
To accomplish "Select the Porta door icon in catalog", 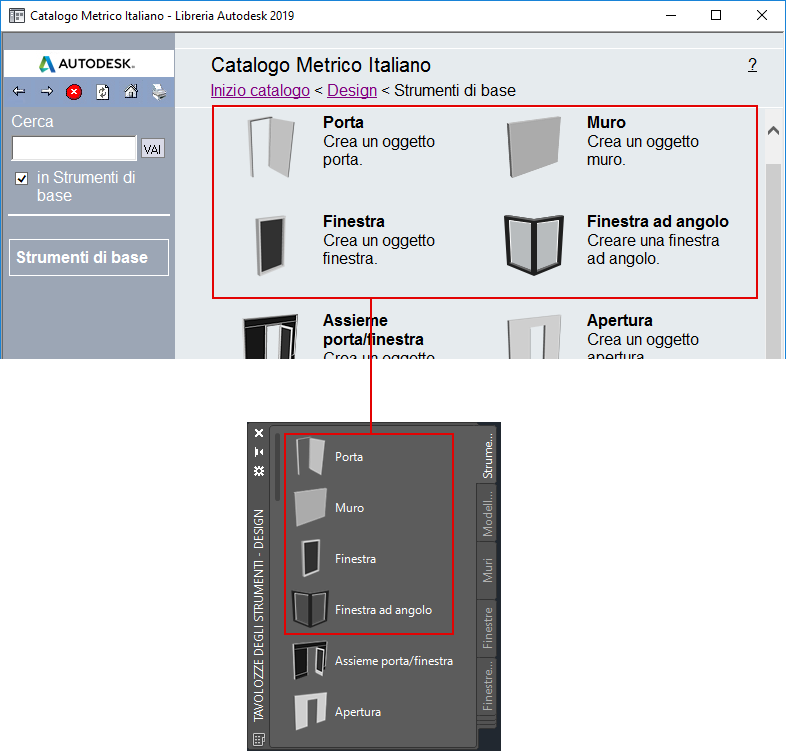I will click(x=272, y=147).
